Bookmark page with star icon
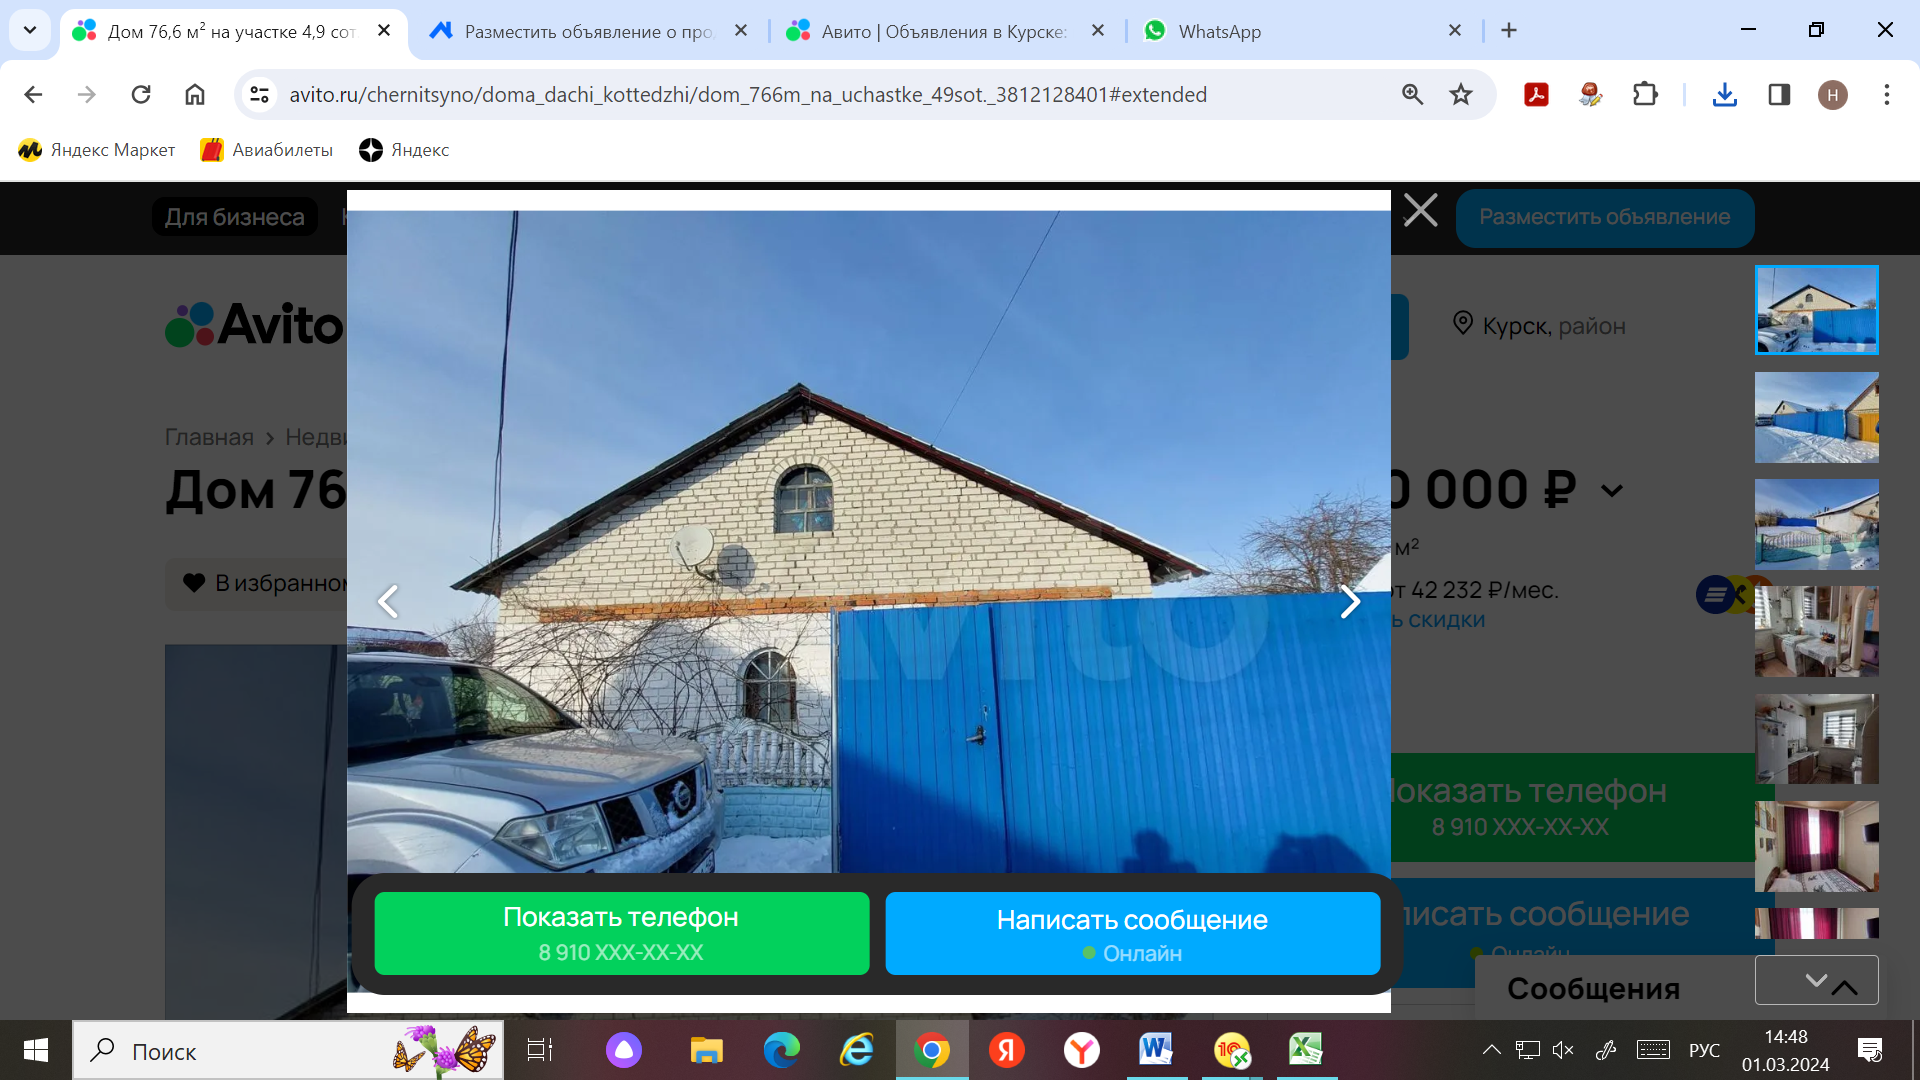The image size is (1920, 1080). point(1461,94)
